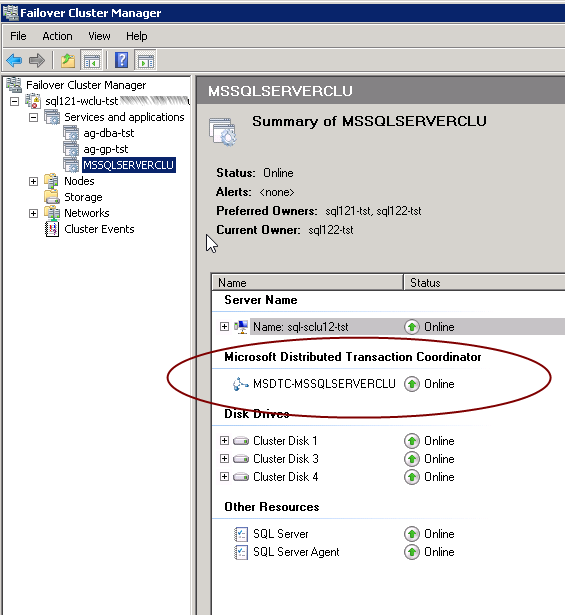Select Cluster Disk 1 resource
Viewport: 565px width, 615px height.
click(x=285, y=441)
